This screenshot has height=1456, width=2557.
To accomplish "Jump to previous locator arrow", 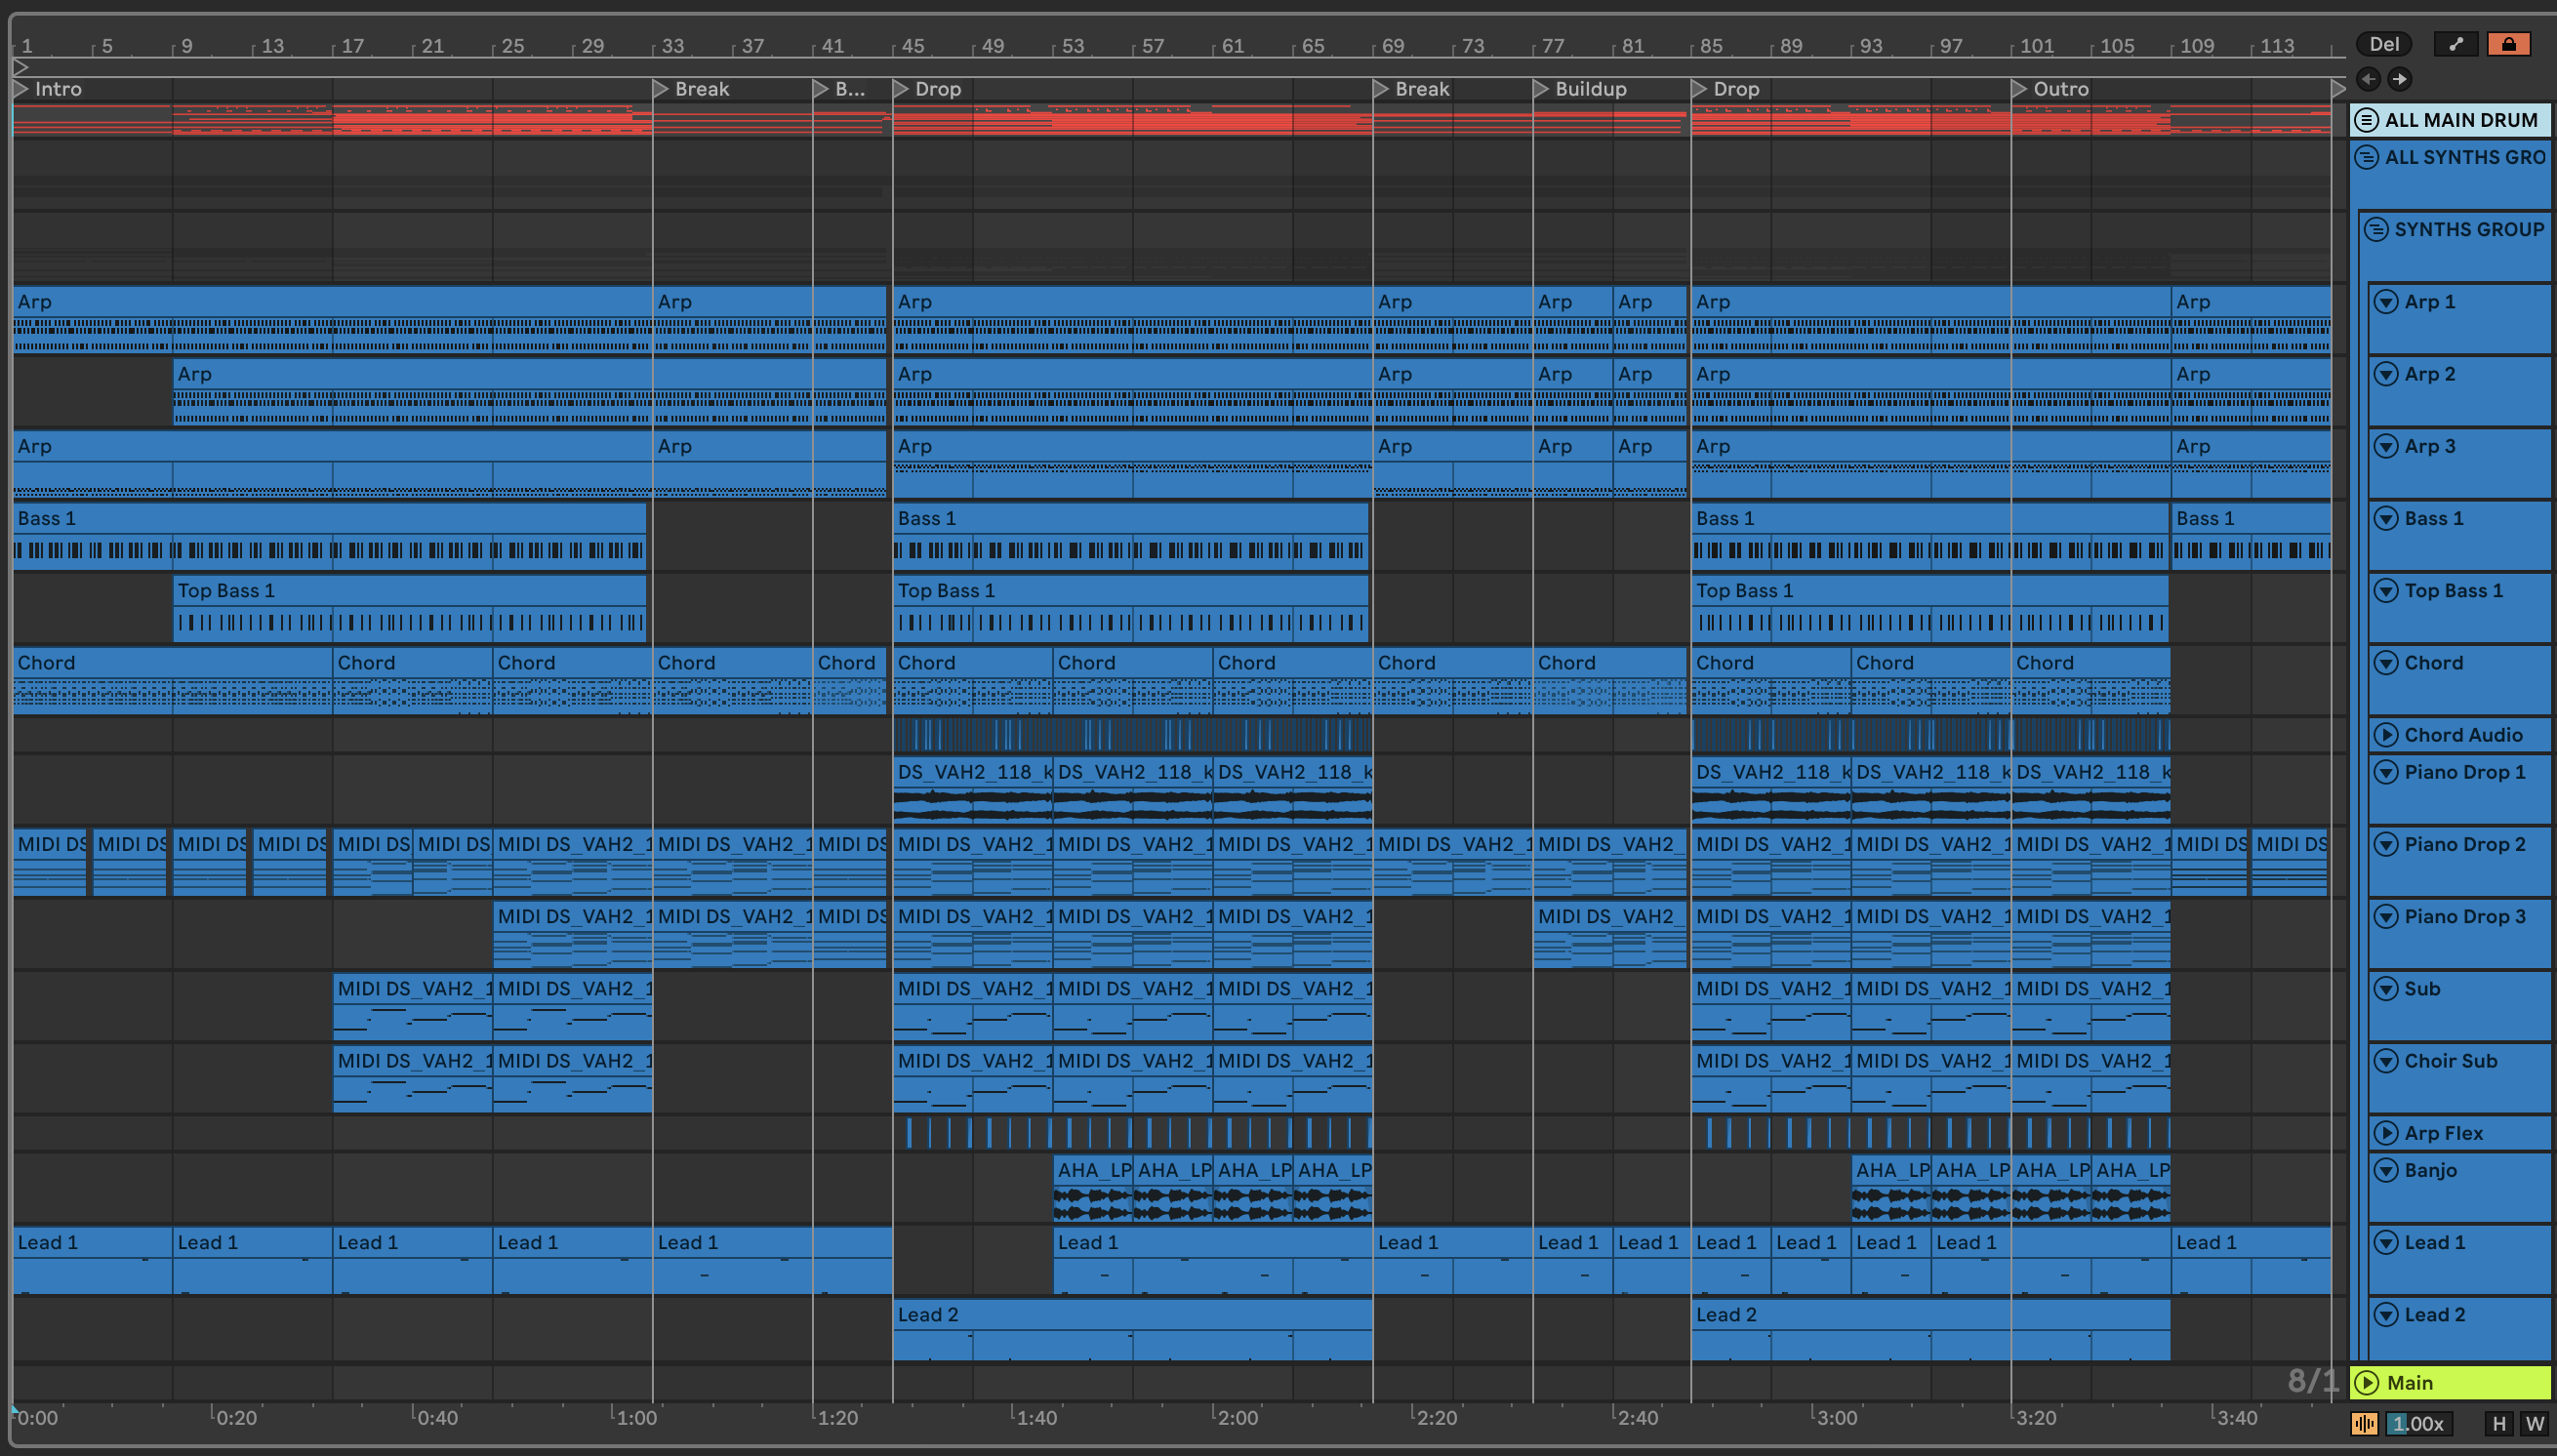I will pos(2368,79).
